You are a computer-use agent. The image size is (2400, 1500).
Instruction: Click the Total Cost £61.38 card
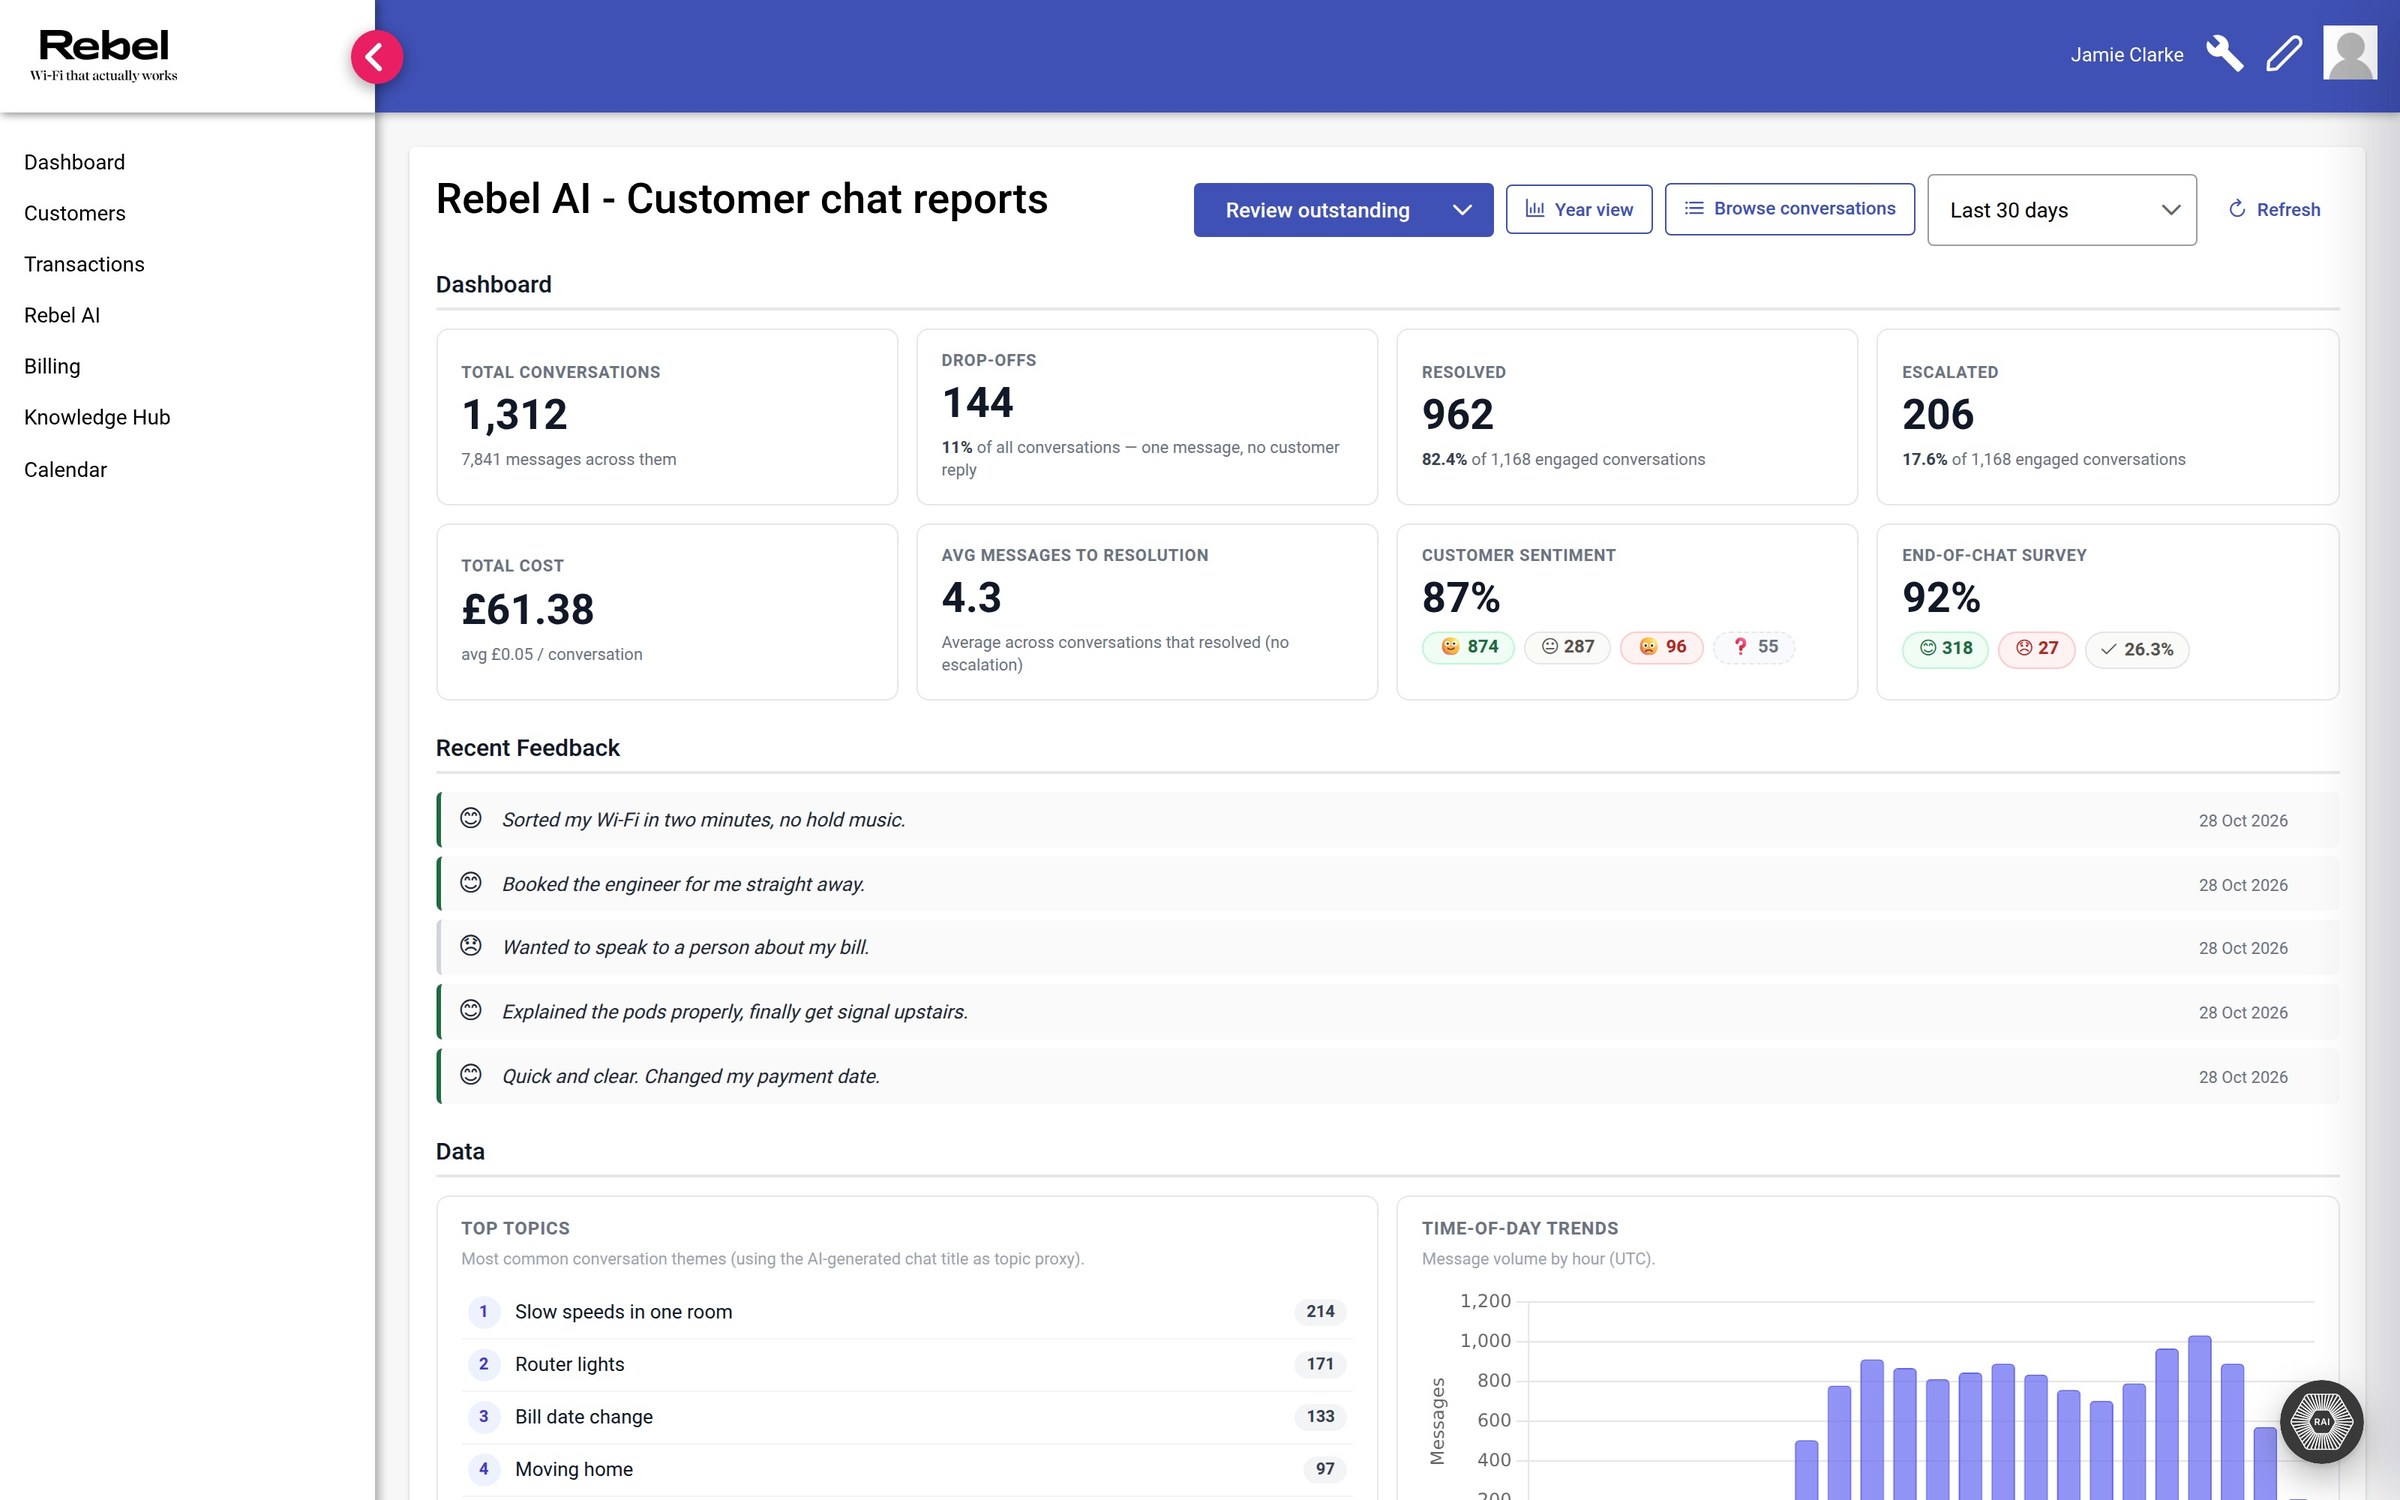coord(667,612)
